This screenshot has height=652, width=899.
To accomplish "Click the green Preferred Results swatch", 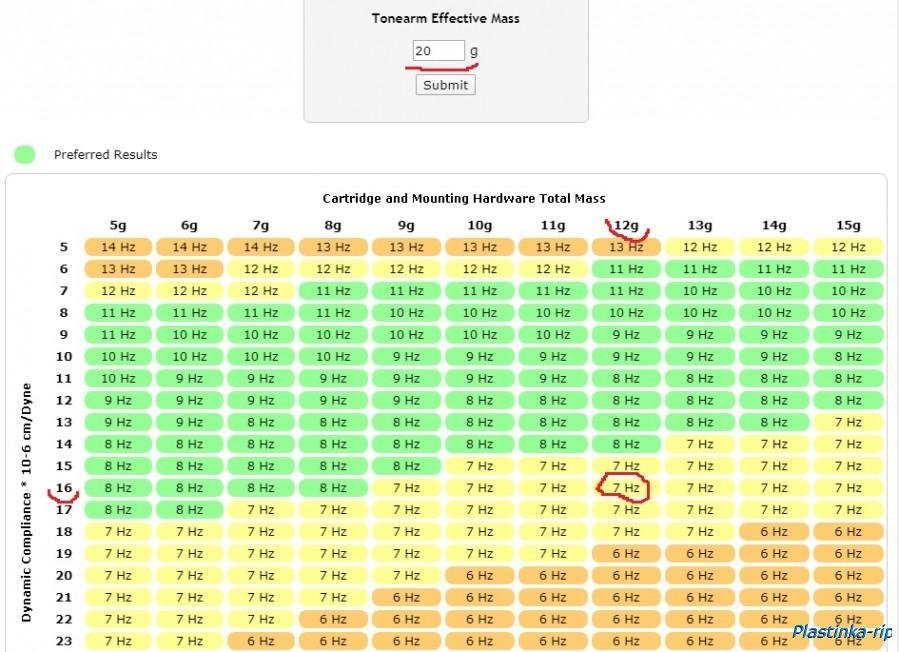I will 25,154.
